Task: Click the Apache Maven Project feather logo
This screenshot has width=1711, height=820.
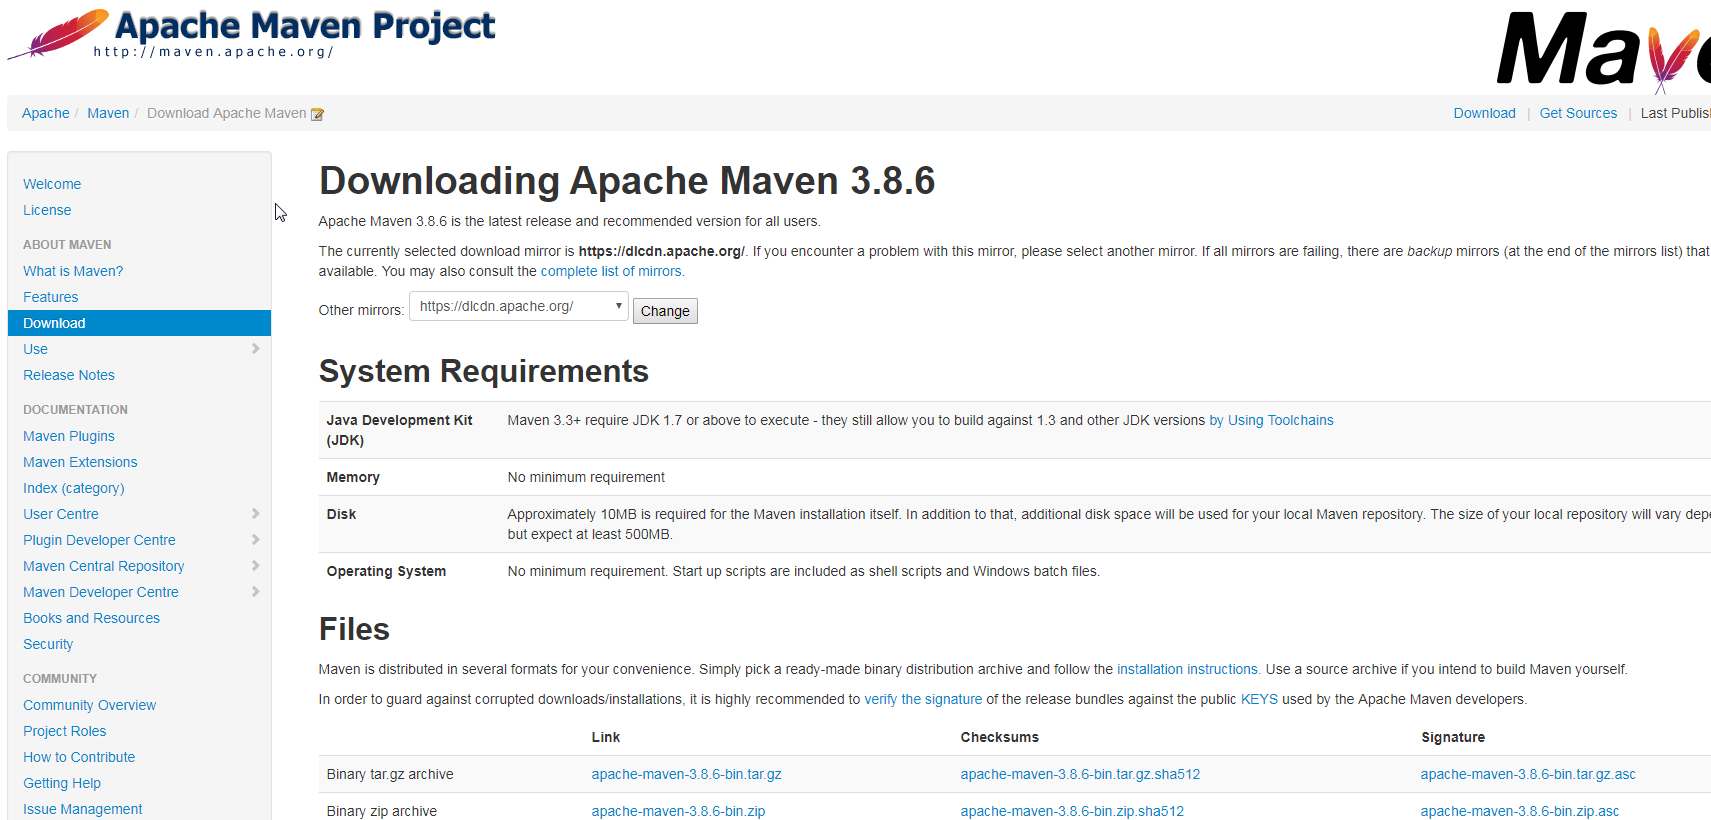Action: [x=60, y=34]
